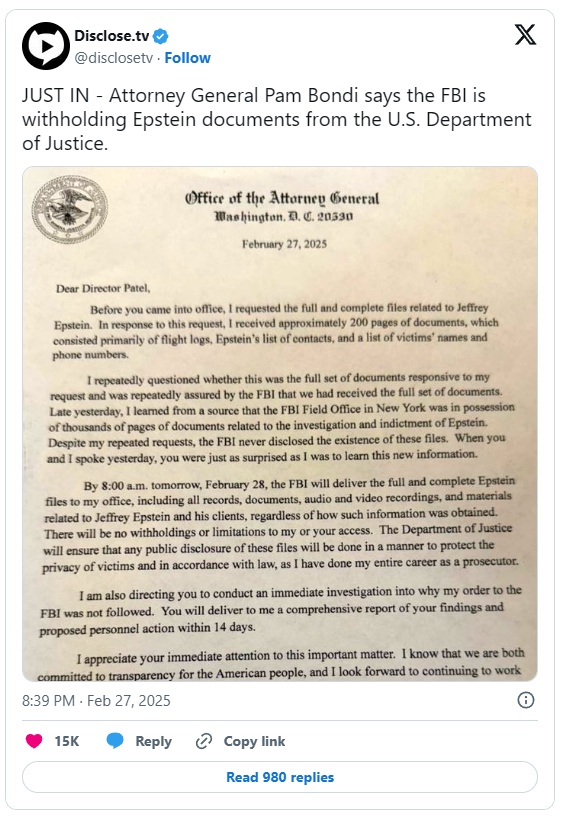Open the Disclose.tv display name link

[x=111, y=36]
